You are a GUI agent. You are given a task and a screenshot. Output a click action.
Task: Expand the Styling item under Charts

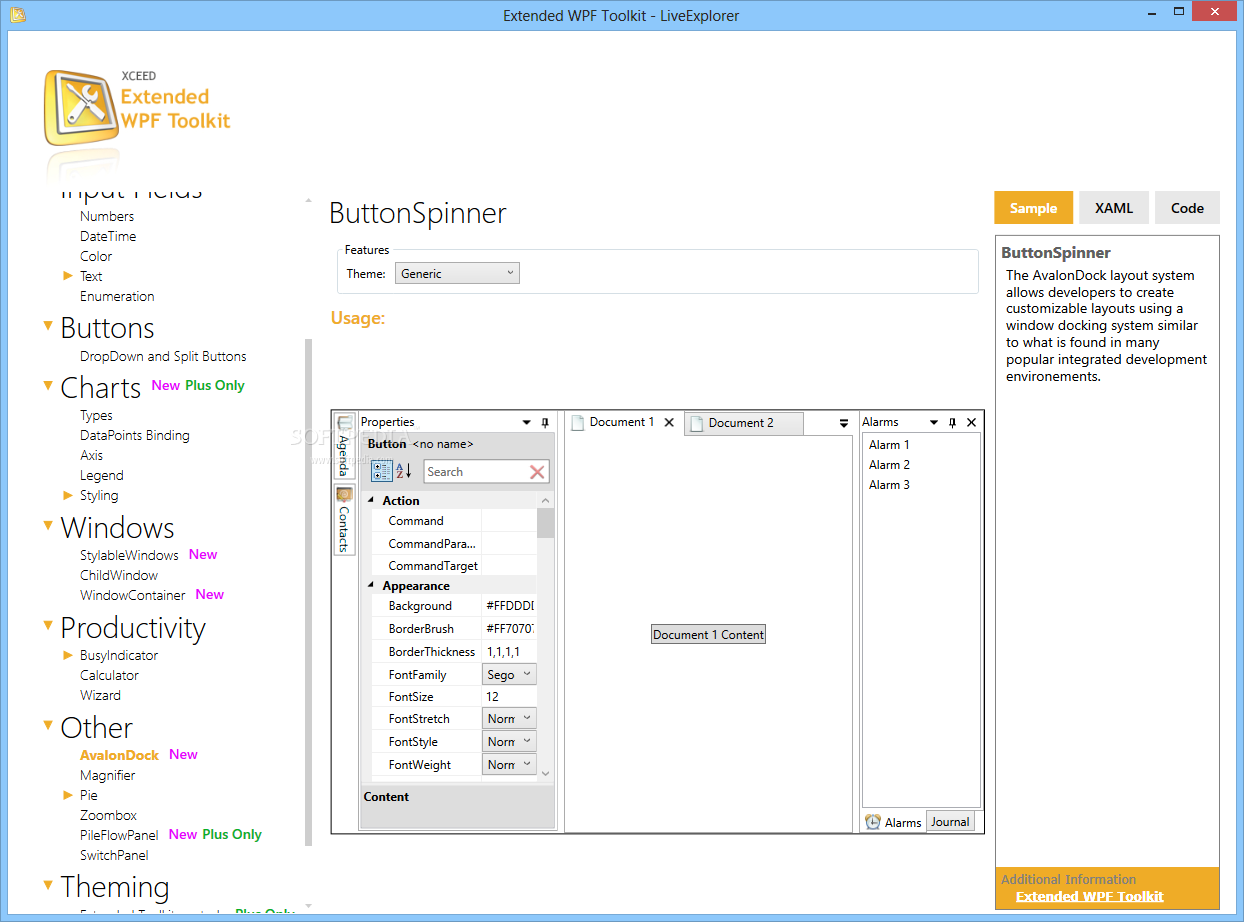68,495
